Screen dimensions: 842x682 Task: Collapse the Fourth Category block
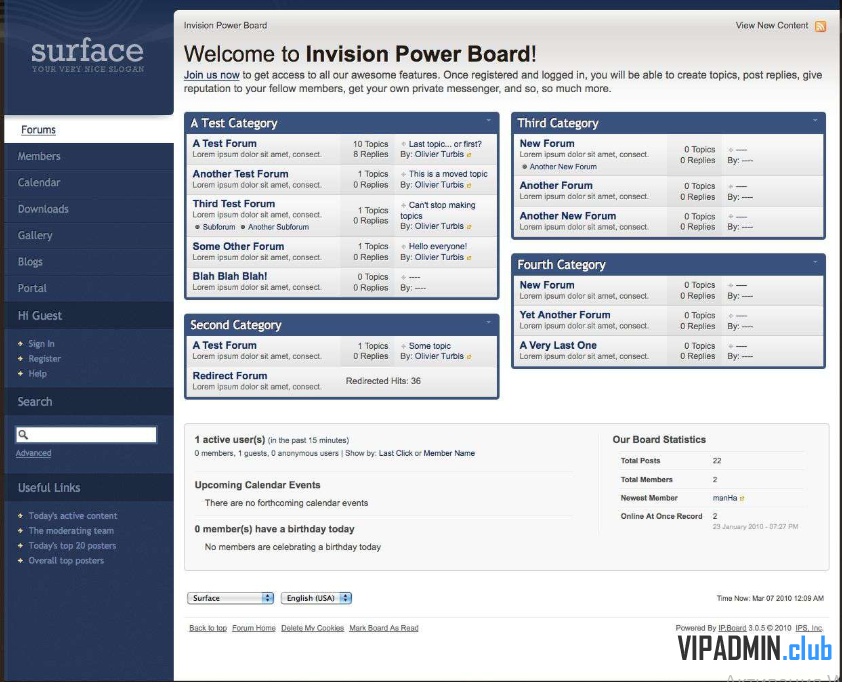coord(815,262)
